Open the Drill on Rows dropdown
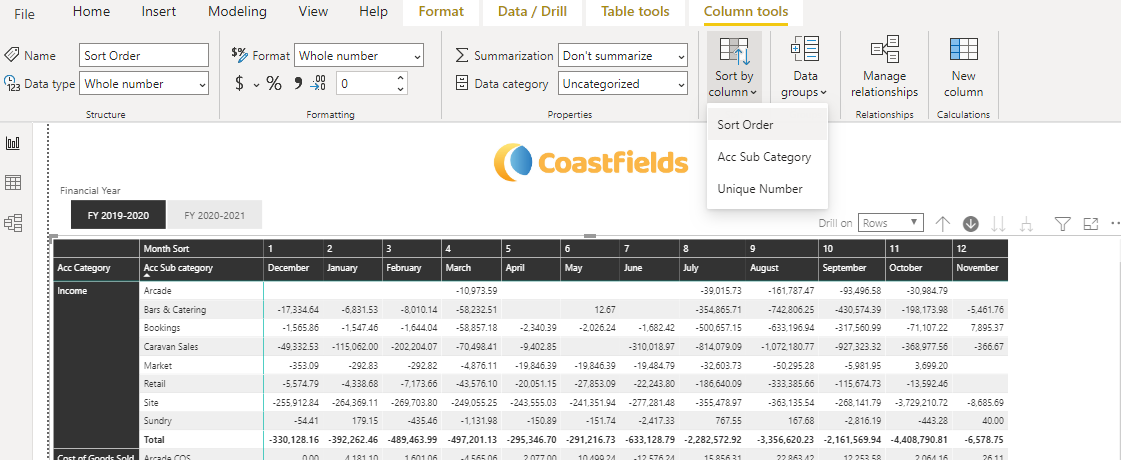Screen dimensions: 1121x460 click(x=891, y=223)
